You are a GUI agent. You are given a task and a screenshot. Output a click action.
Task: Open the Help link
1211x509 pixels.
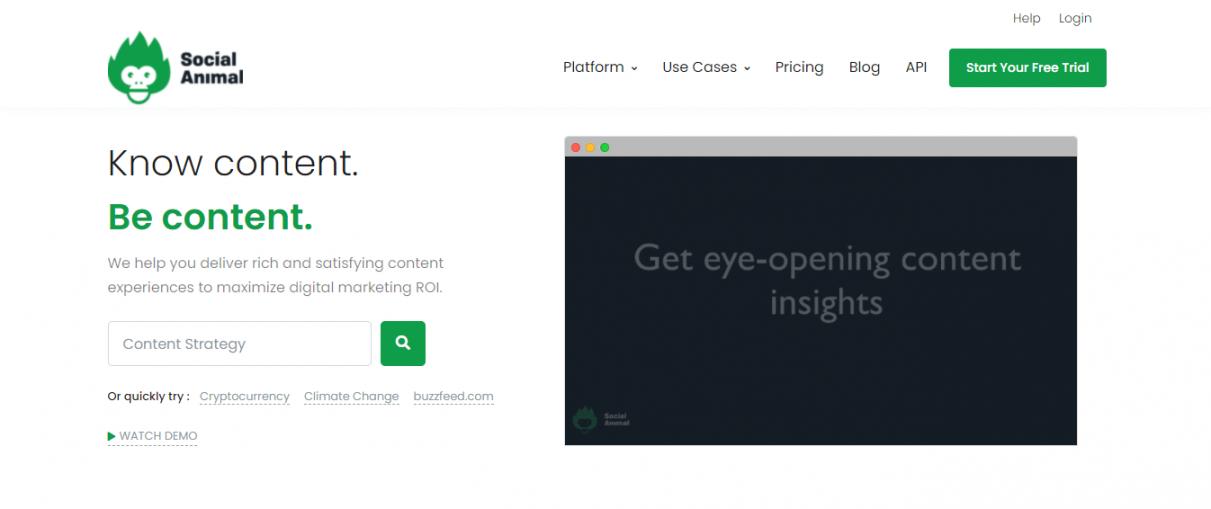click(x=1026, y=19)
